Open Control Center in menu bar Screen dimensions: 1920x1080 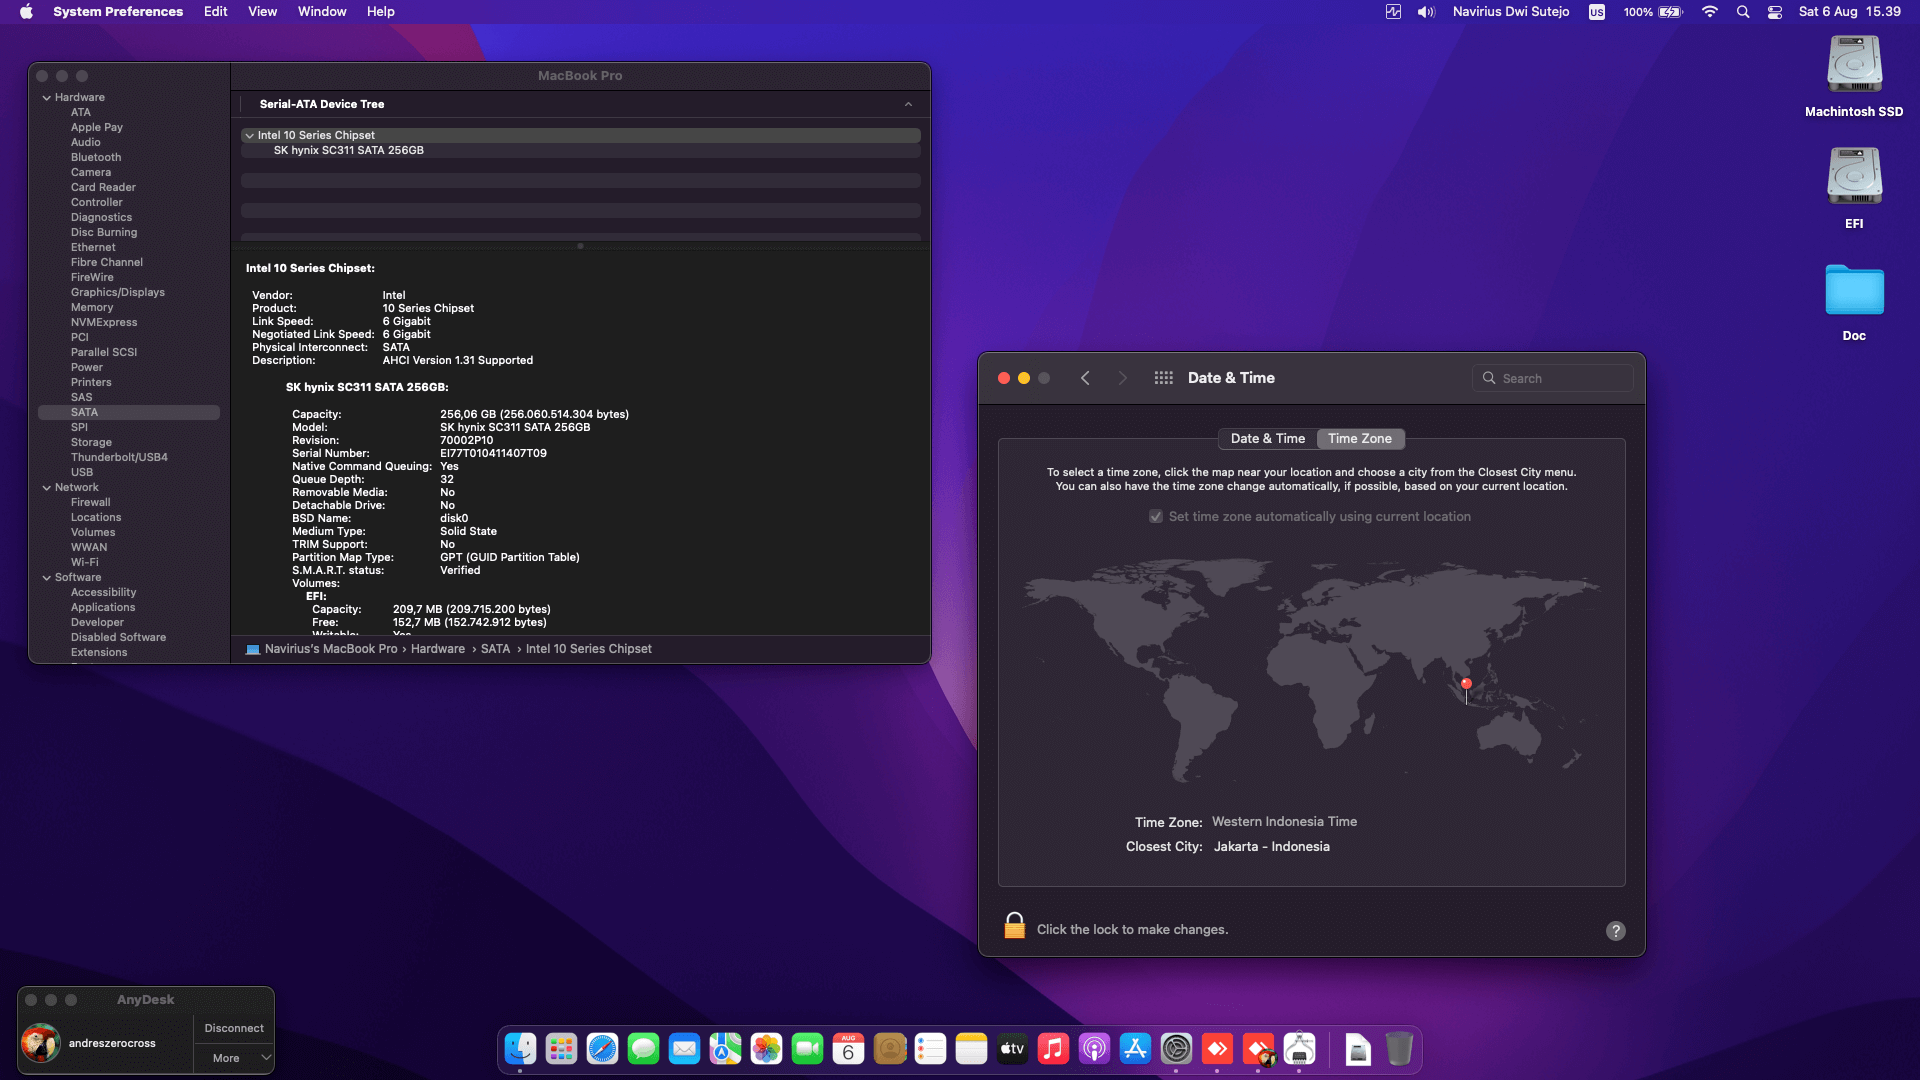(1774, 12)
